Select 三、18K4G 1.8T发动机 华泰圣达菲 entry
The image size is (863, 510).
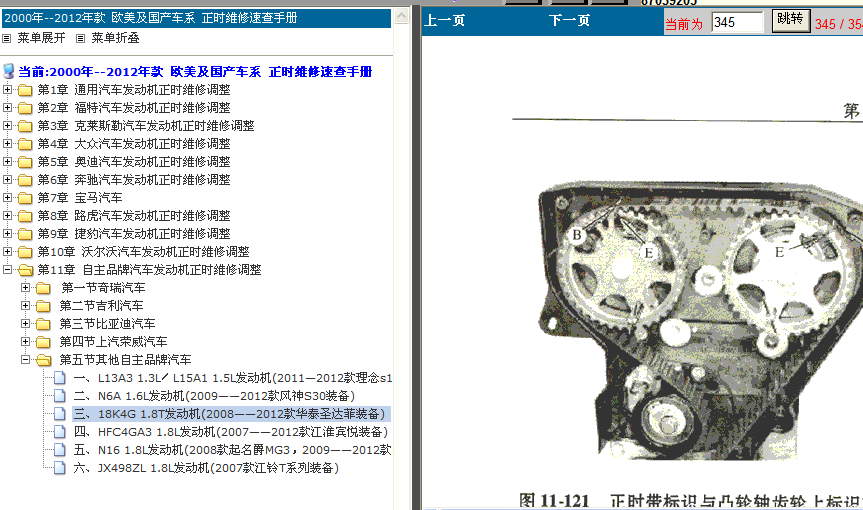(231, 414)
